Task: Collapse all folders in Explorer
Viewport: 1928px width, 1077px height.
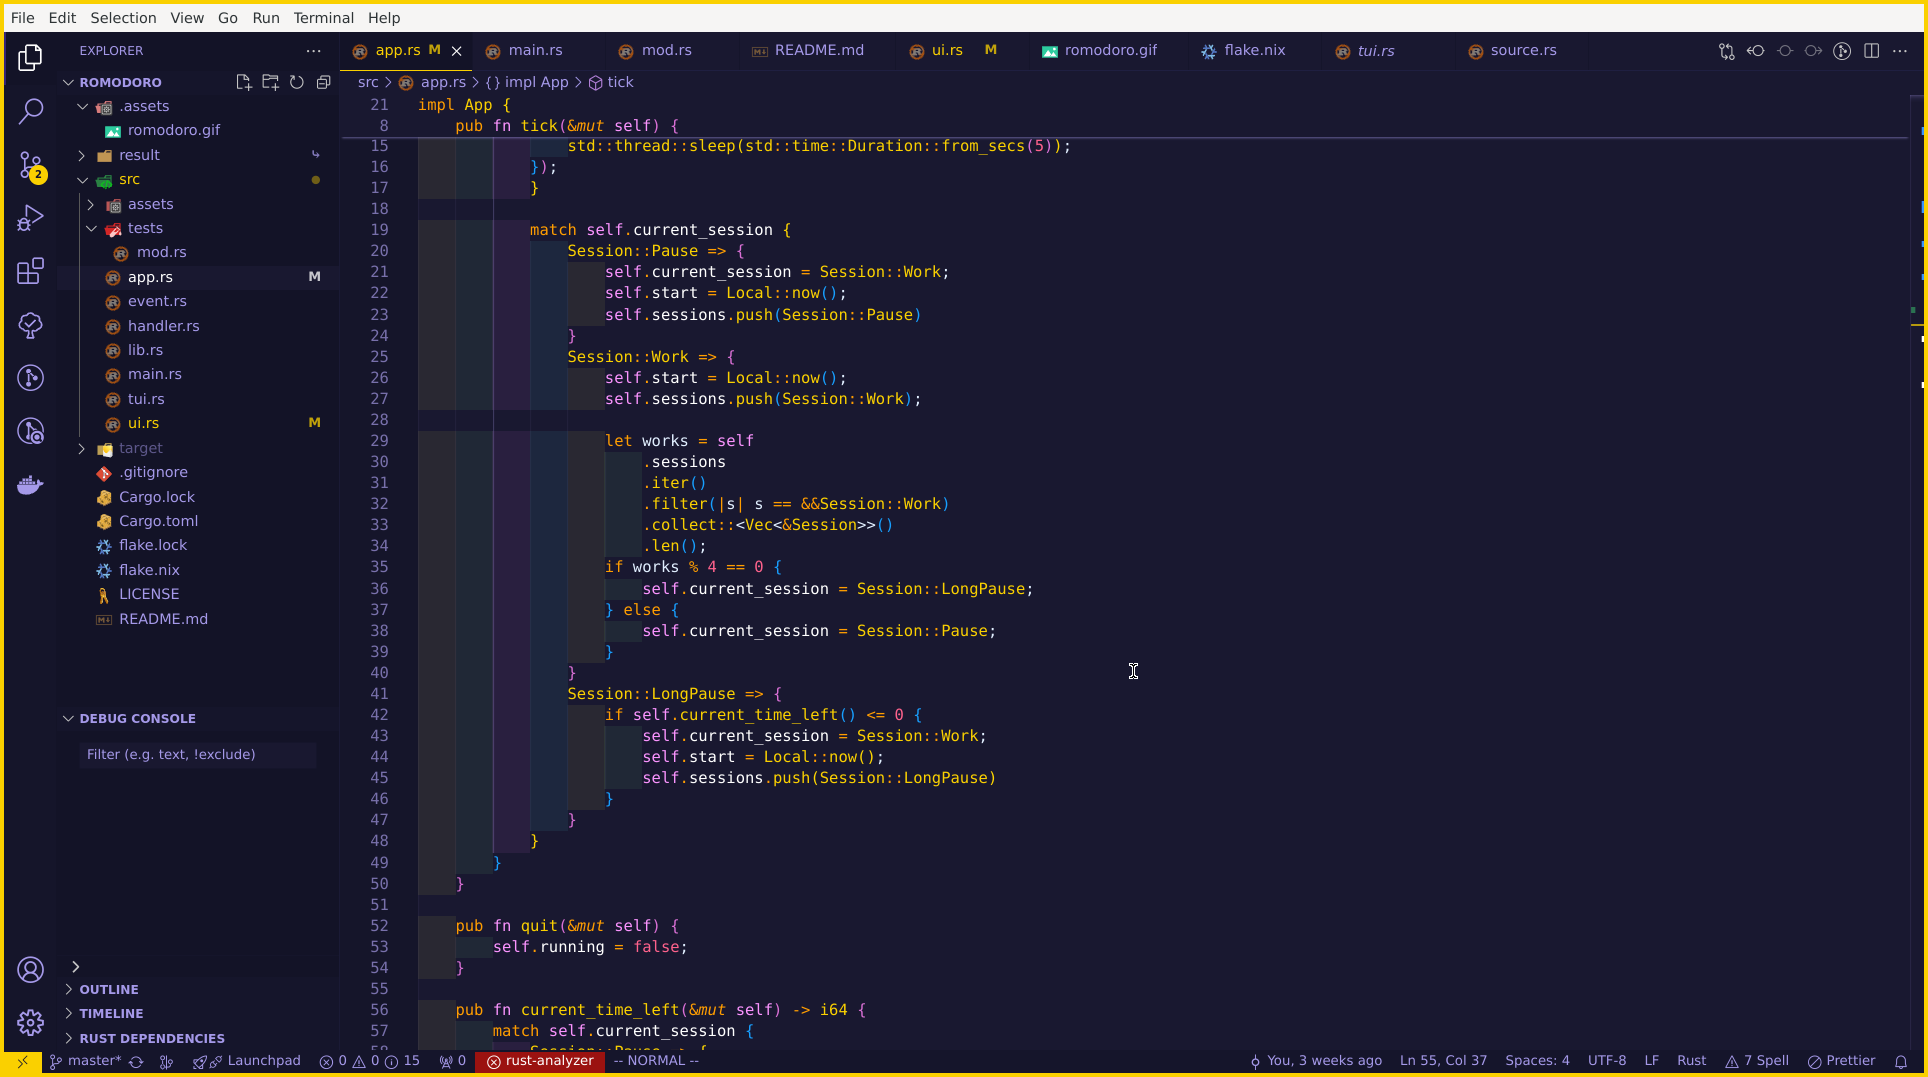Action: coord(323,82)
